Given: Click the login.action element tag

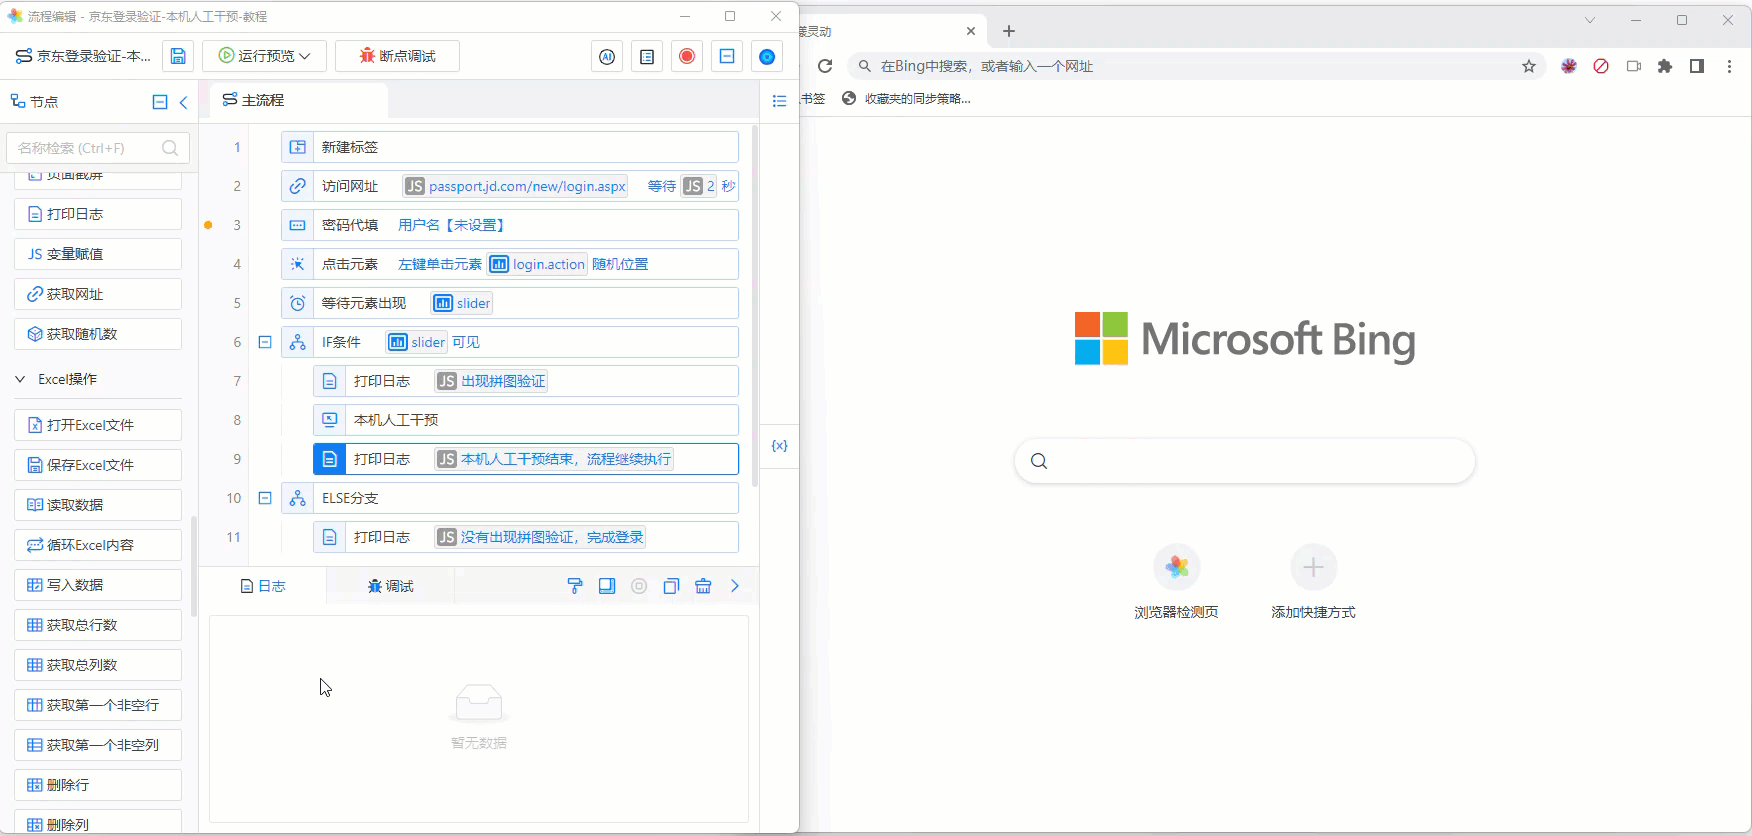Looking at the screenshot, I should tap(537, 264).
